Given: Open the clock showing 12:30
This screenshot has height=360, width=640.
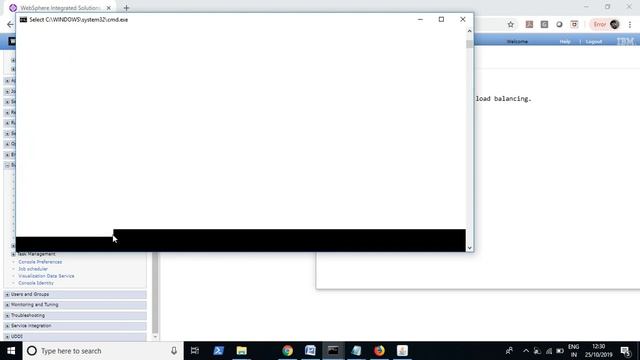Looking at the screenshot, I should 599,351.
